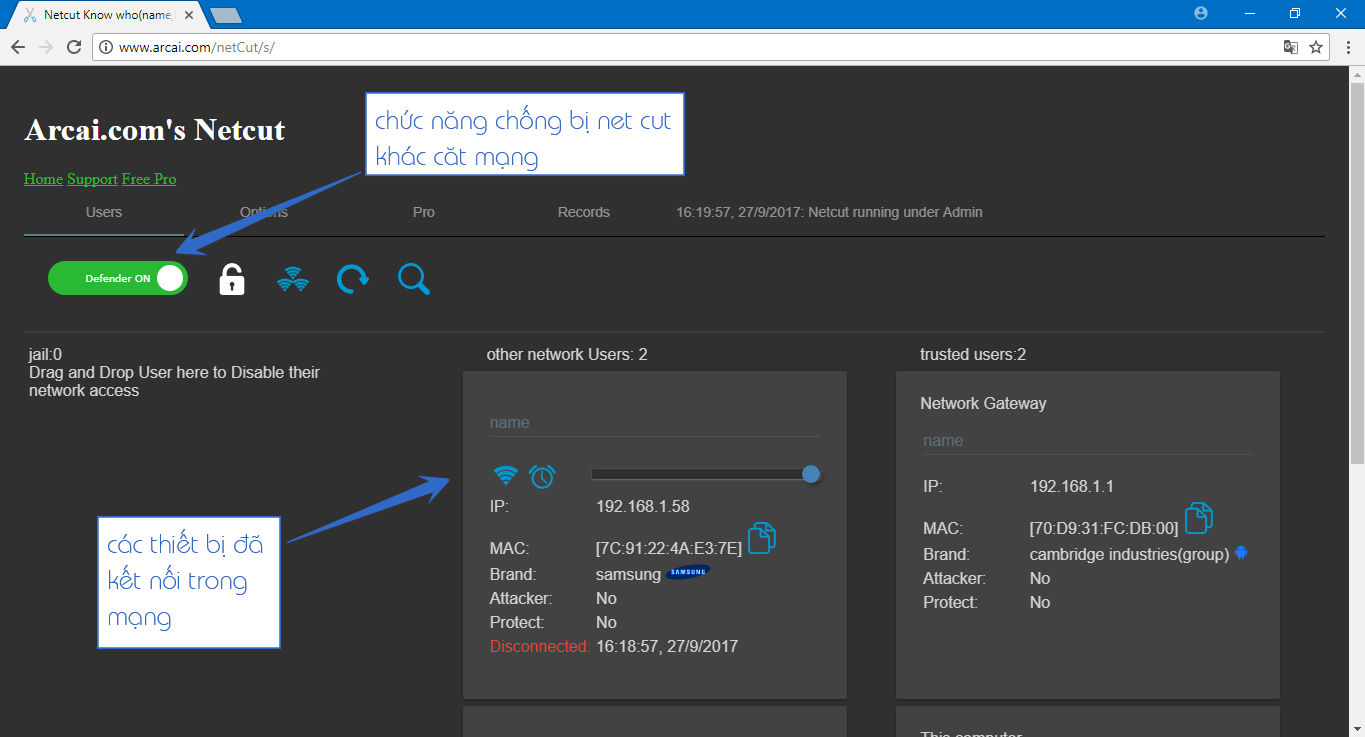Click the translate page icon in address bar
The width and height of the screenshot is (1365, 737).
tap(1291, 47)
